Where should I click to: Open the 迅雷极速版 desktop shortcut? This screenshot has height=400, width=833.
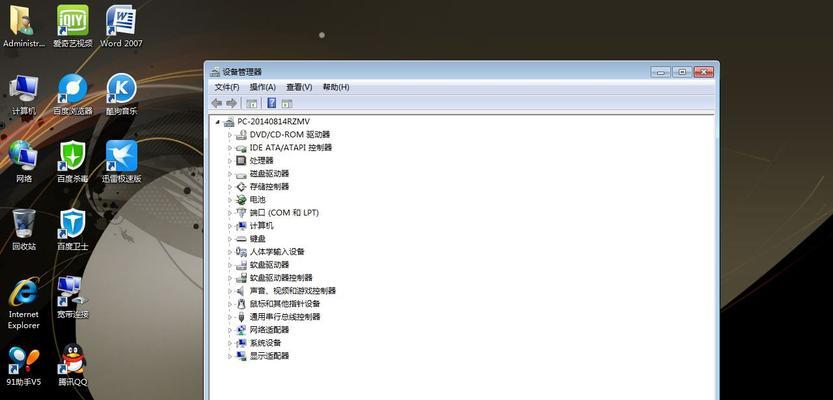point(121,162)
